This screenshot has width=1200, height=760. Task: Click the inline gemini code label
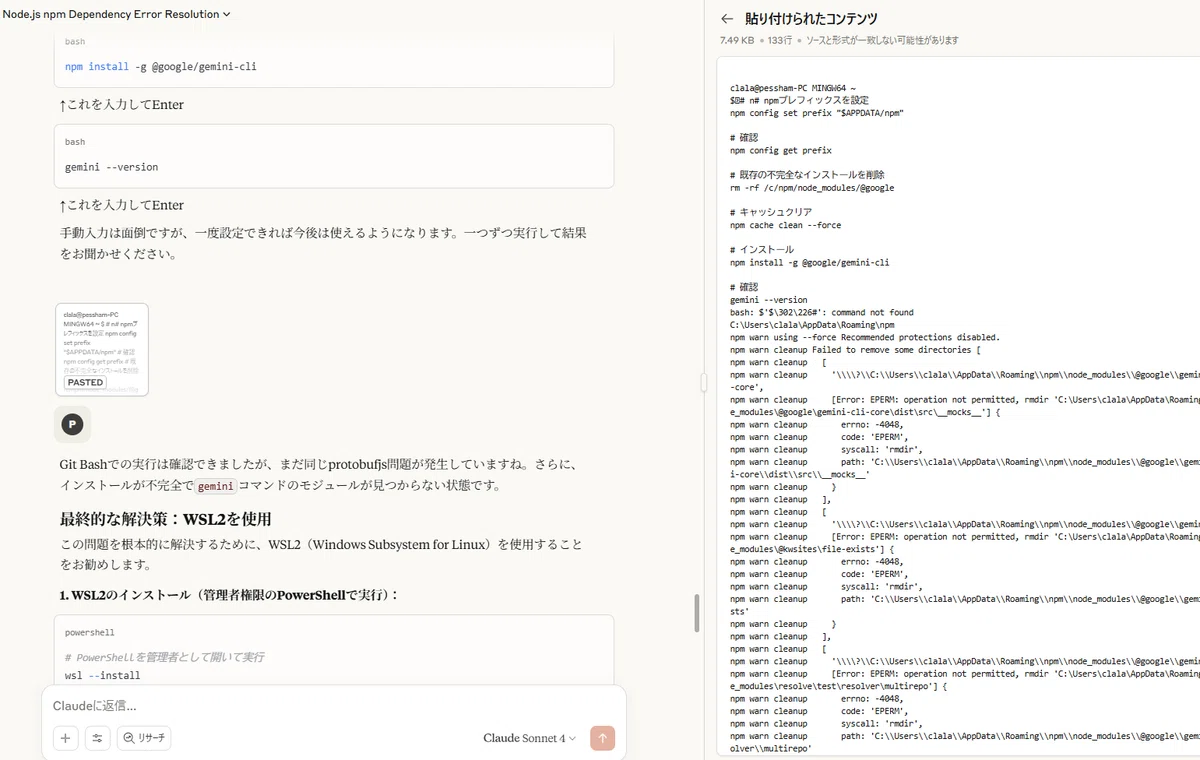click(x=215, y=486)
